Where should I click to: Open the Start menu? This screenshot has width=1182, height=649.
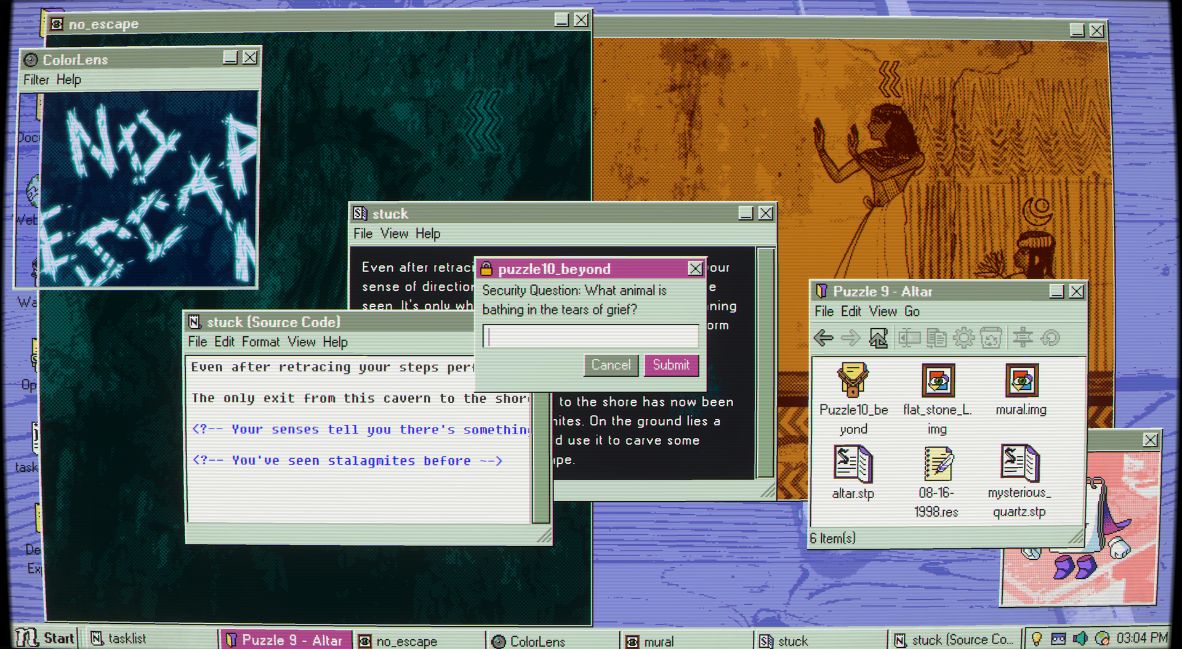44,638
